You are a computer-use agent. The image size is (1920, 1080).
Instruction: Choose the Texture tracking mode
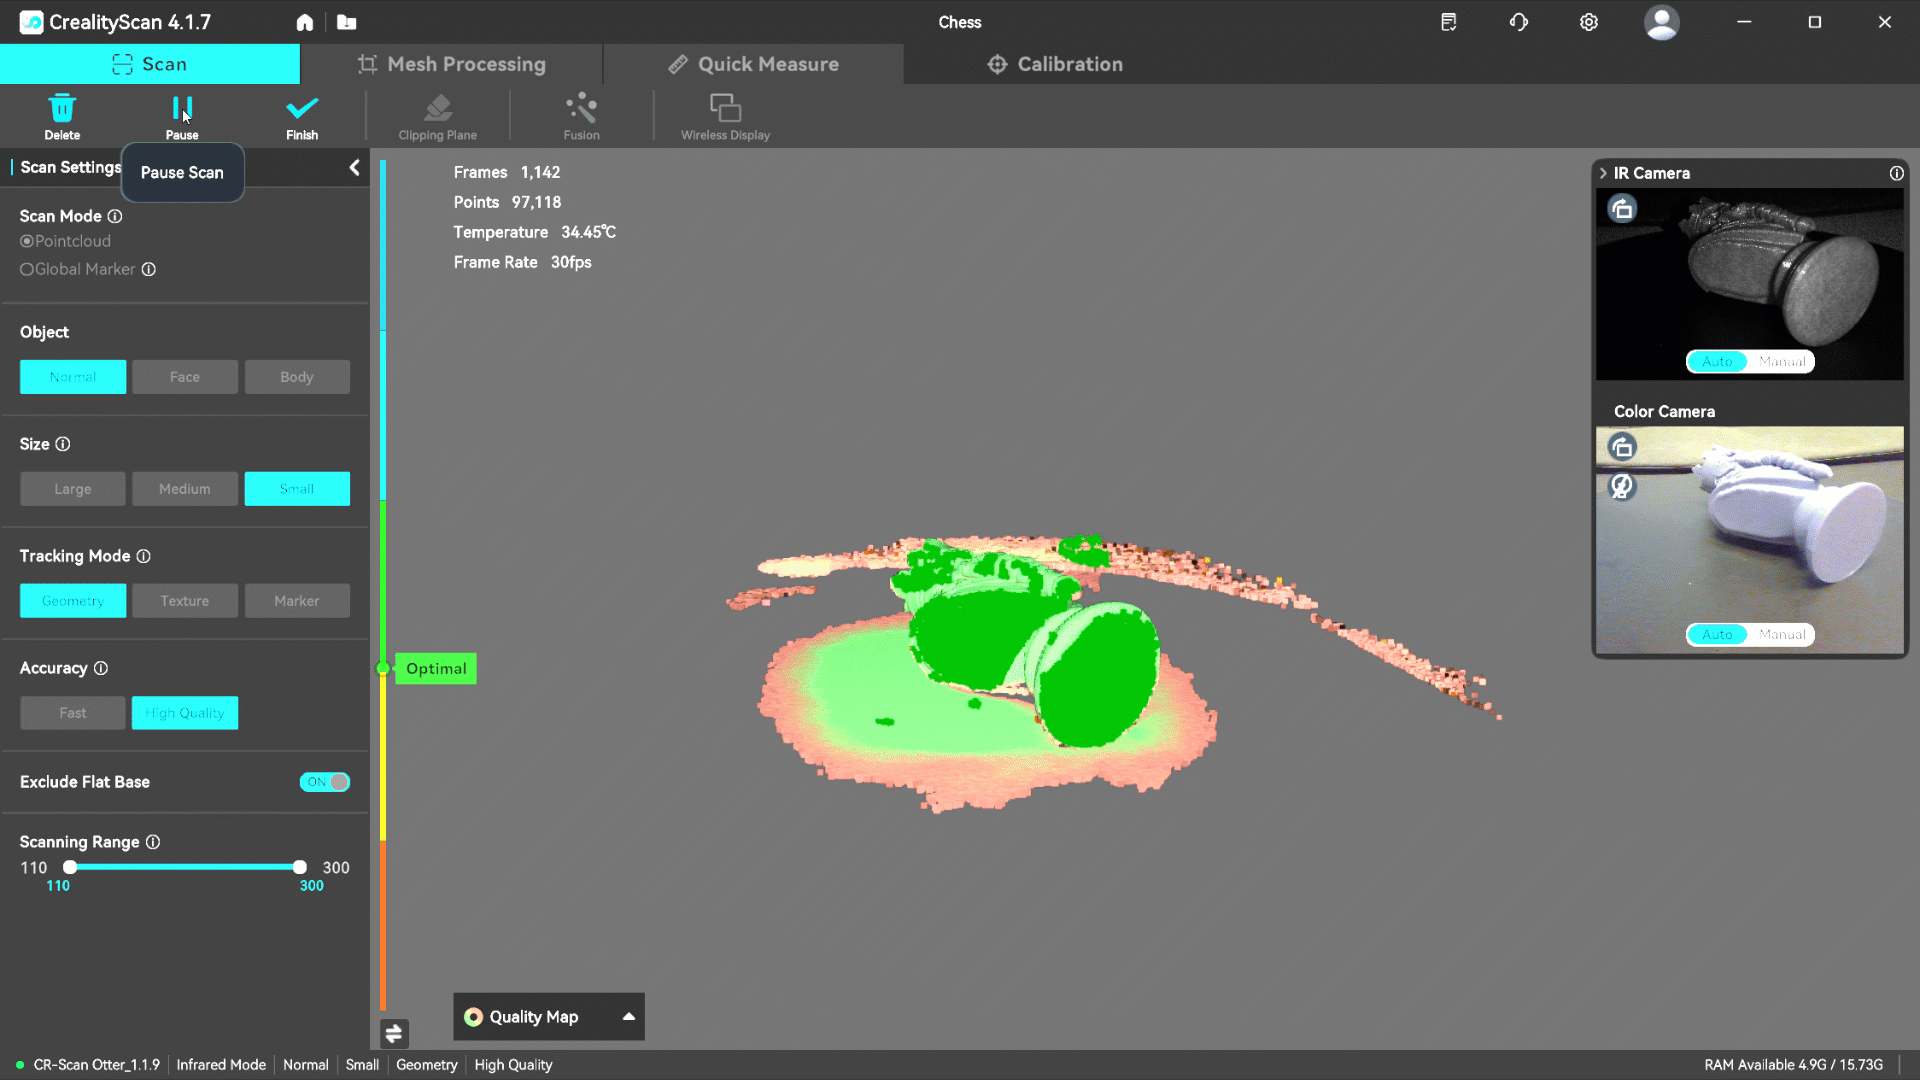point(185,601)
